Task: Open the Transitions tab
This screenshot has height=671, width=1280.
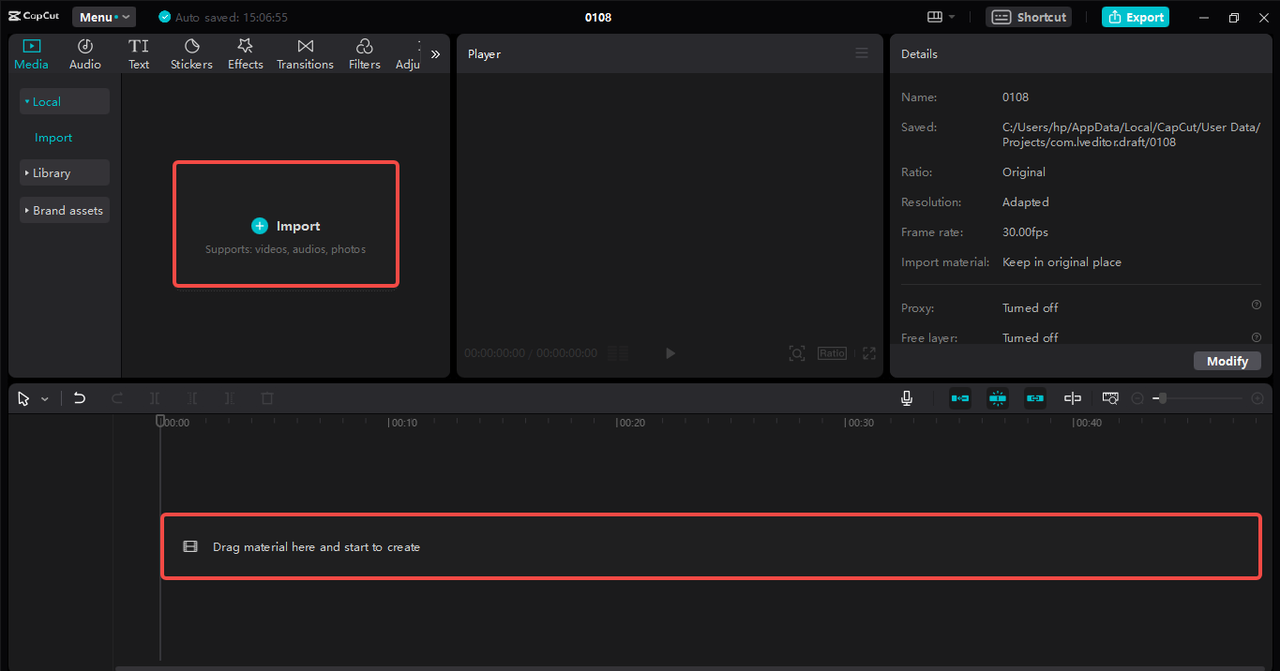Action: click(305, 54)
